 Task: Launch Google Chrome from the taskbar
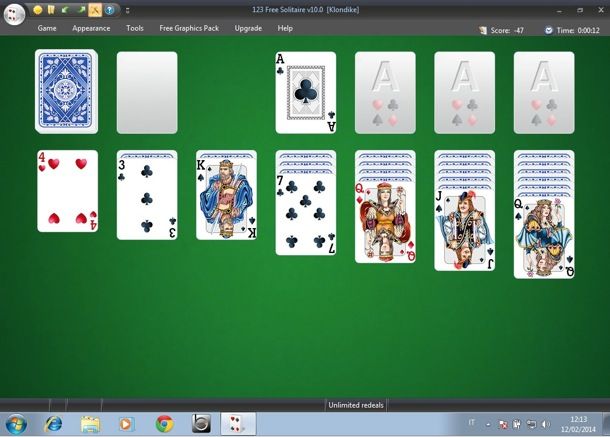(164, 424)
